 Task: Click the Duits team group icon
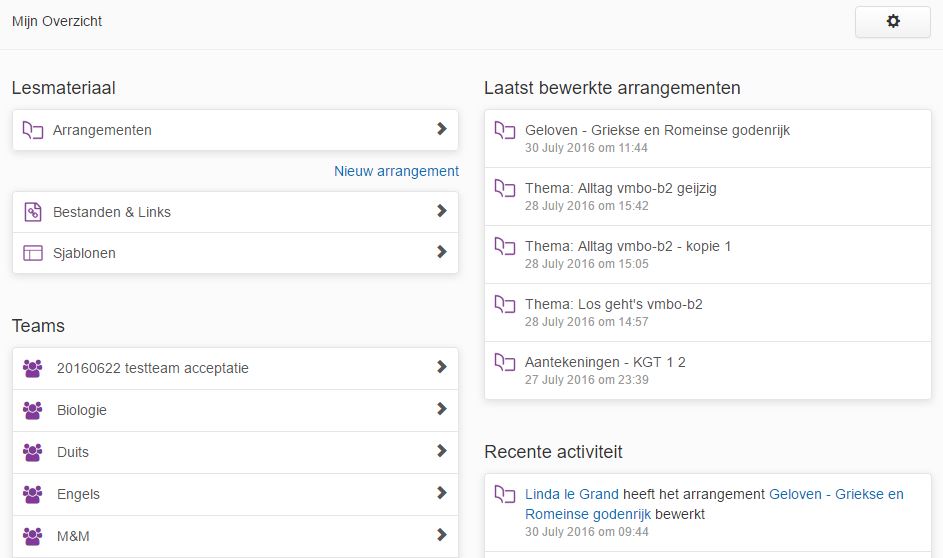(32, 452)
